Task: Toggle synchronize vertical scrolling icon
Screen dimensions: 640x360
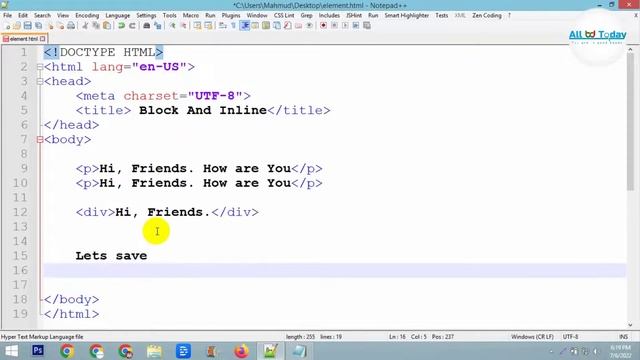Action: click(198, 26)
